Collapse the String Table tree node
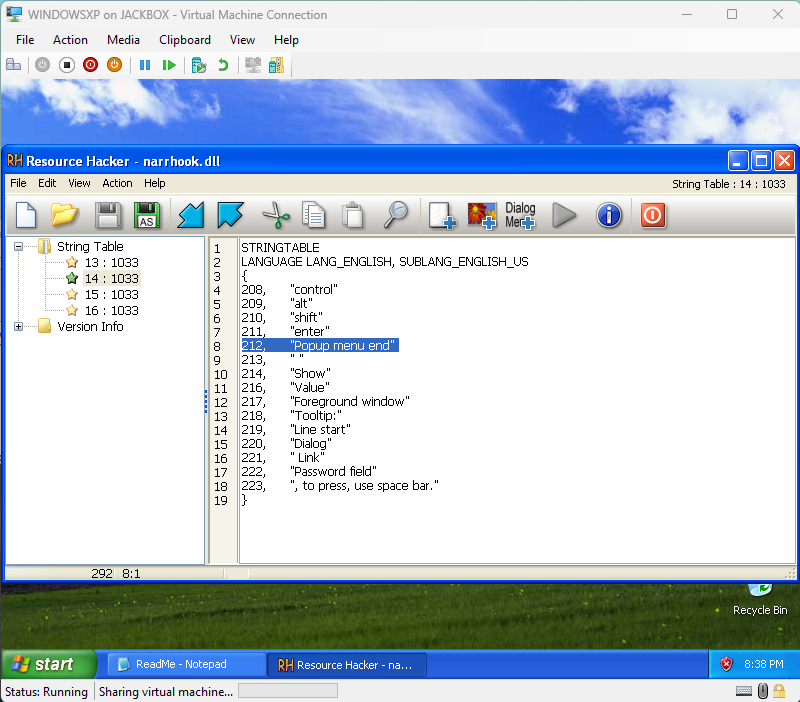The width and height of the screenshot is (800, 702). pos(19,247)
